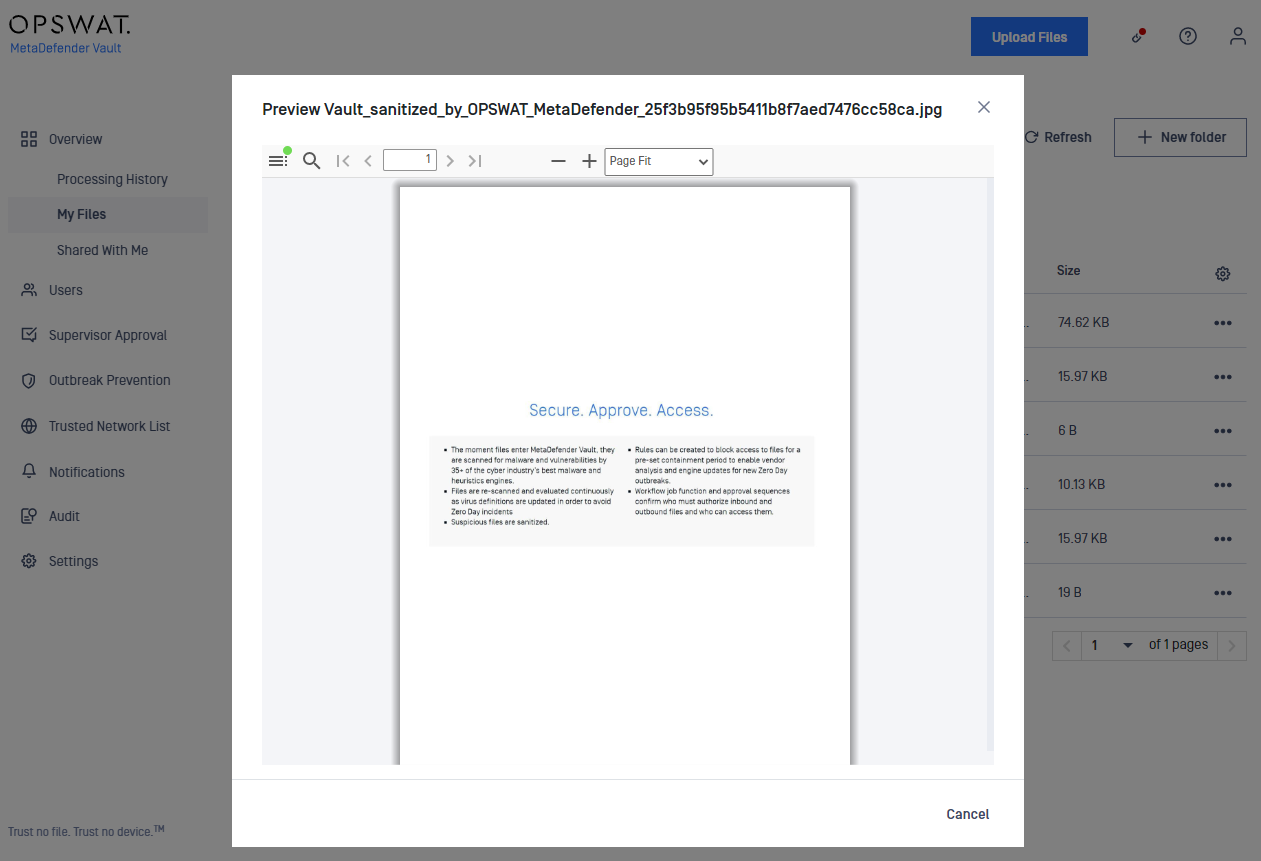This screenshot has width=1261, height=861.
Task: Open Outbreak Prevention in the sidebar
Action: coord(108,380)
